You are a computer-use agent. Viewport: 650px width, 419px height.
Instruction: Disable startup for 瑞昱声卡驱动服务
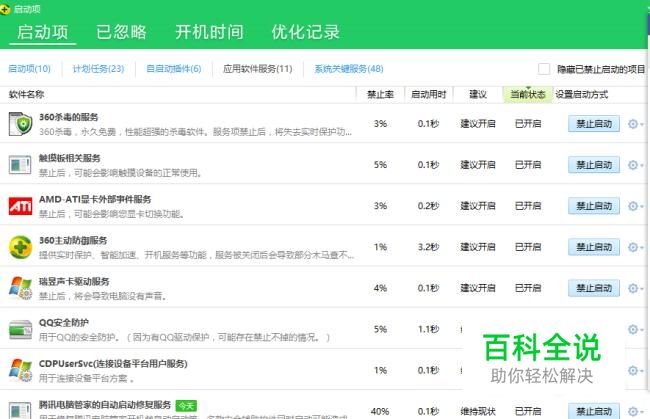click(594, 288)
